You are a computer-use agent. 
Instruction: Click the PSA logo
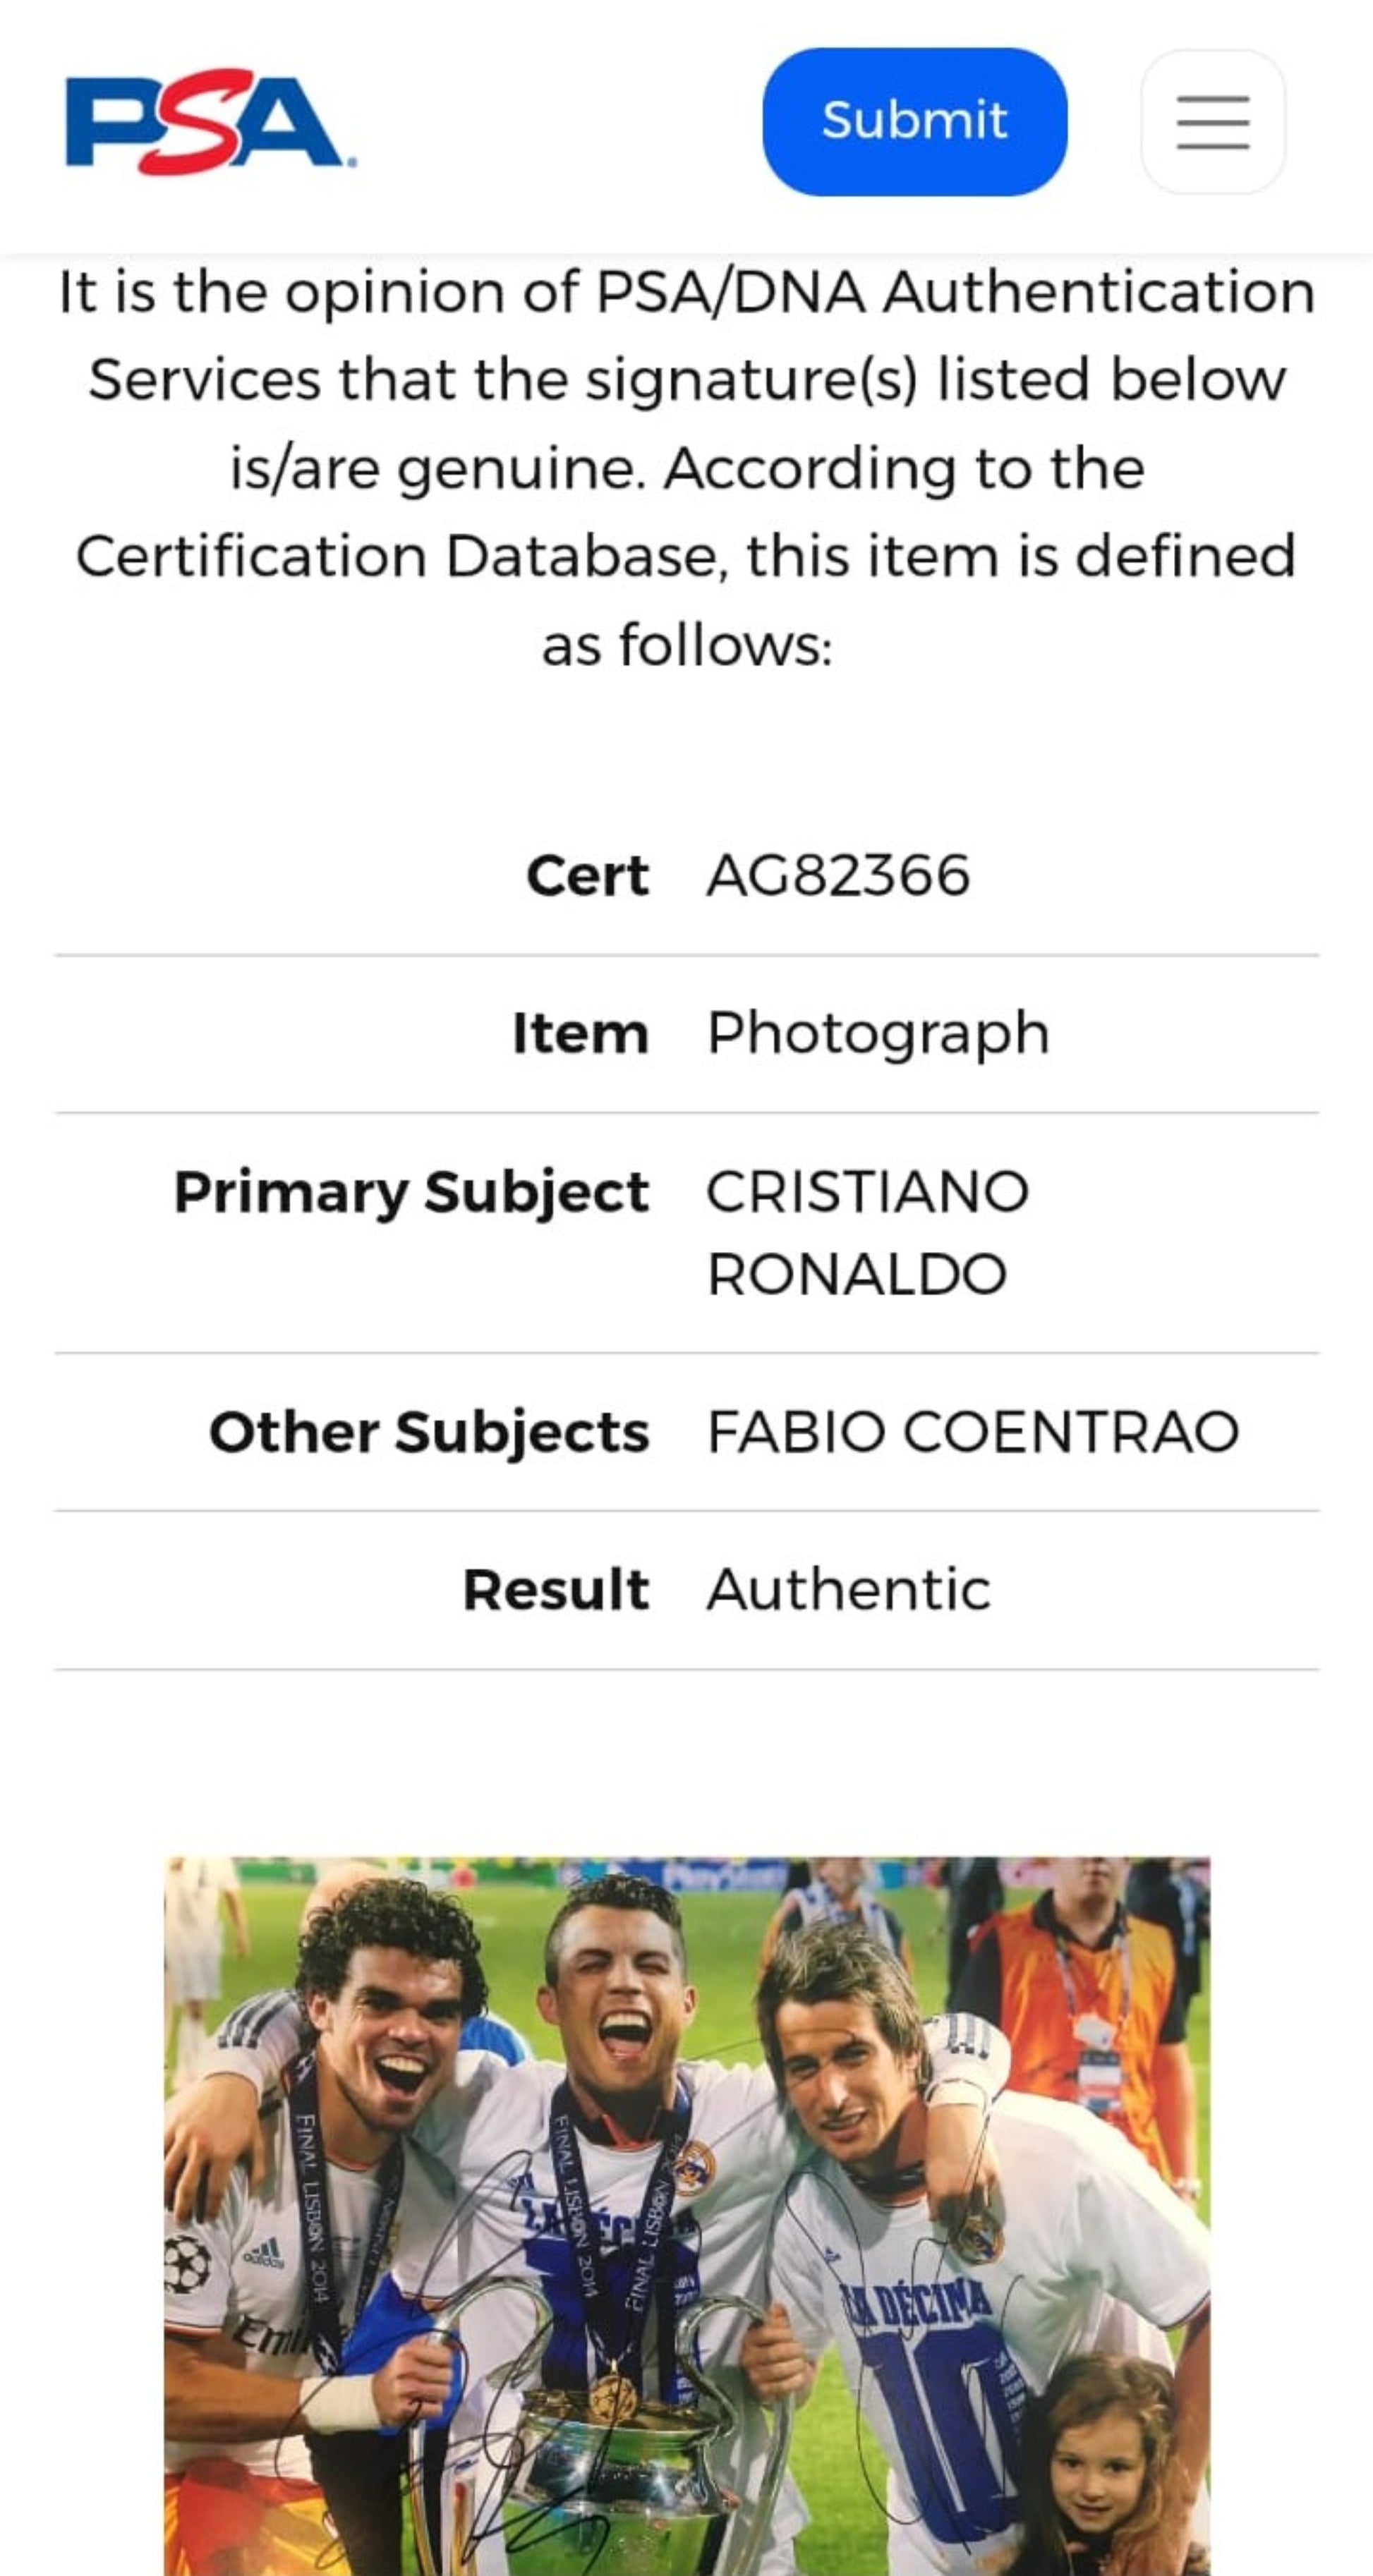pyautogui.click(x=209, y=121)
